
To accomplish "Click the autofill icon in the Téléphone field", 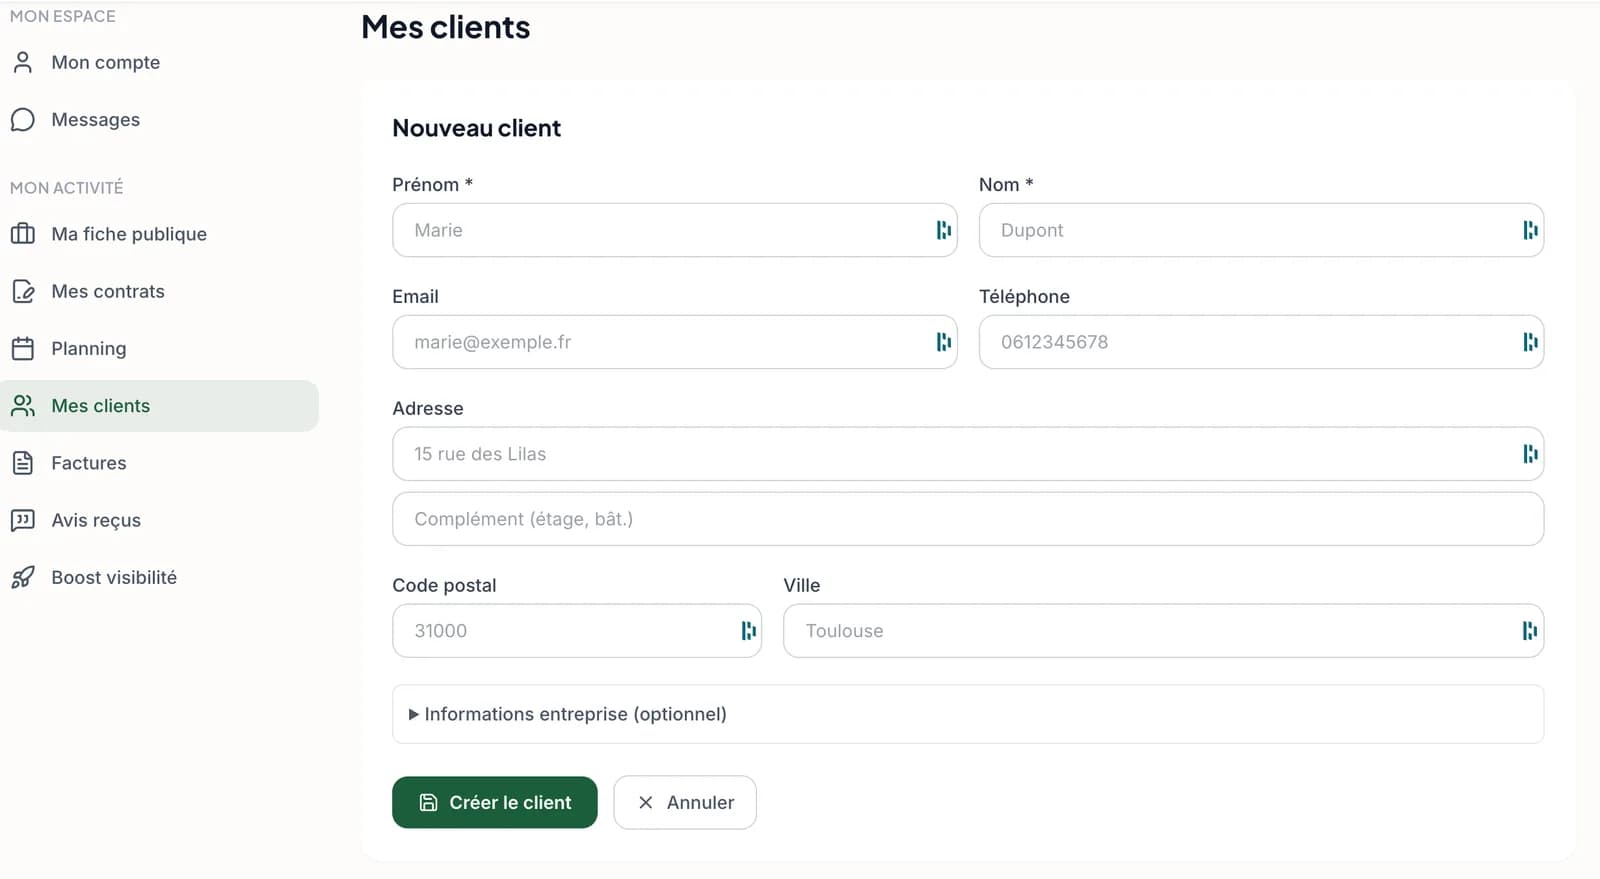I will coord(1530,342).
